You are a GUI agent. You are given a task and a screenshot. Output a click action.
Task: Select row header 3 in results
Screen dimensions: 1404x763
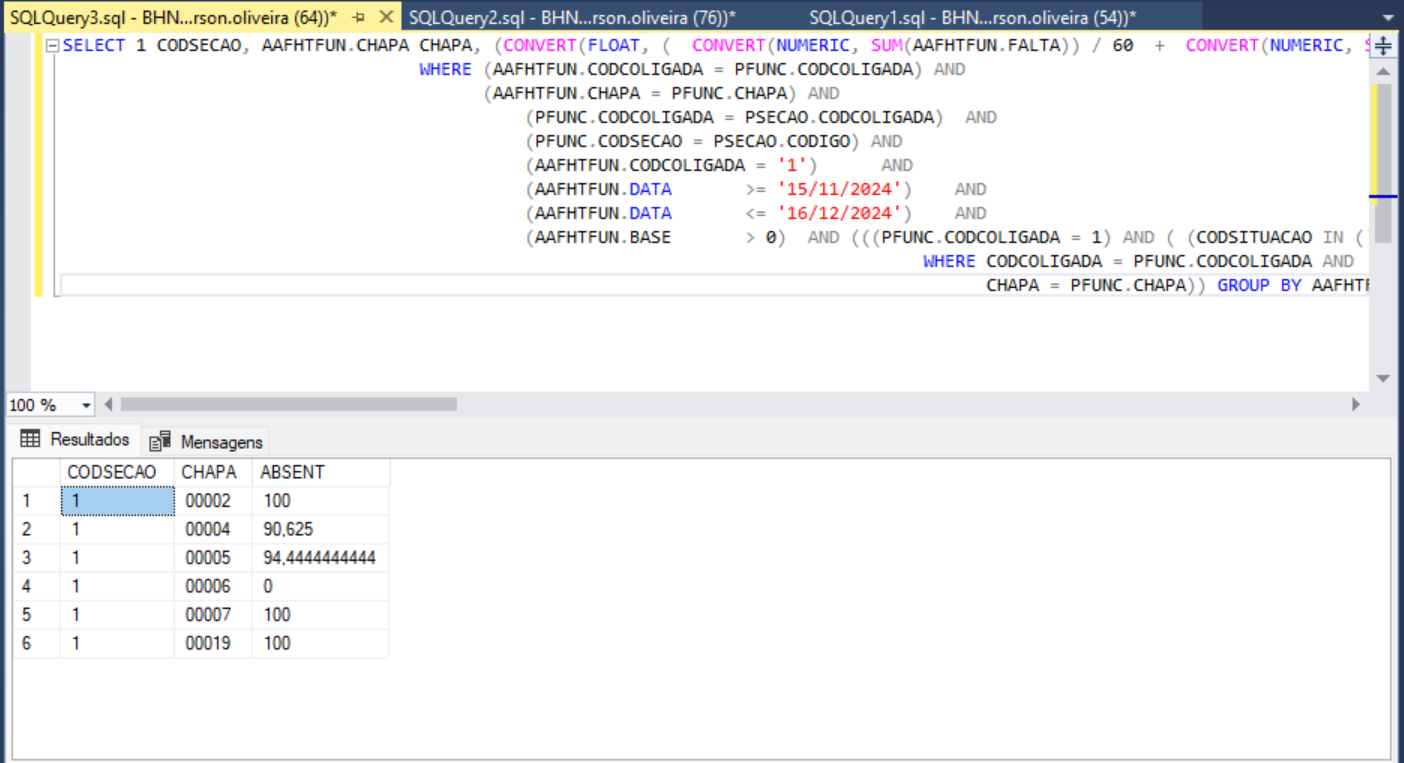pos(36,558)
